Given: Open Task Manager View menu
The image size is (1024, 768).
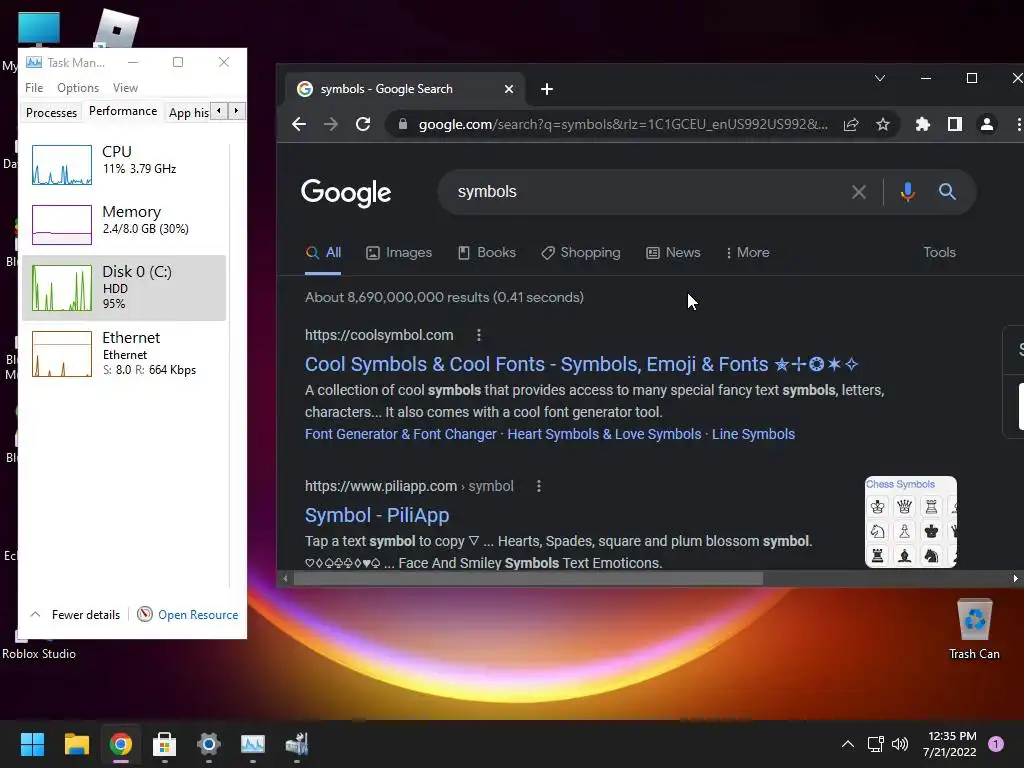Looking at the screenshot, I should point(125,88).
